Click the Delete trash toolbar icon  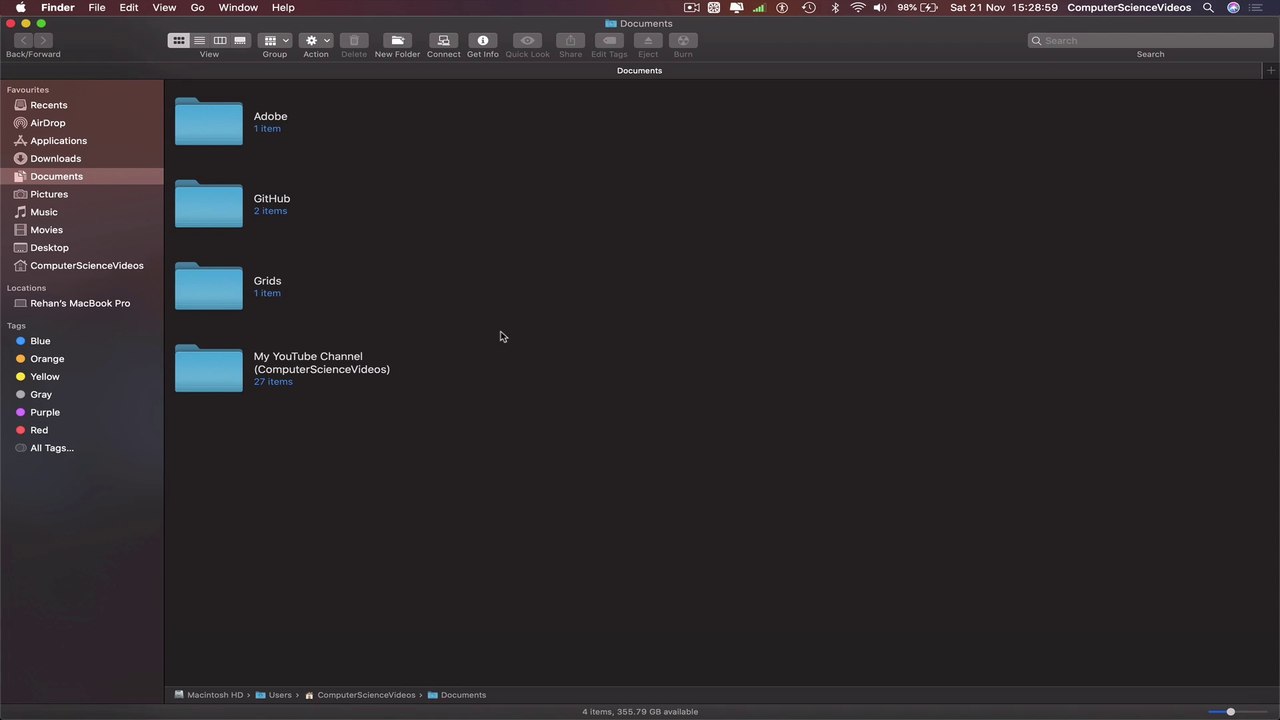[x=354, y=41]
